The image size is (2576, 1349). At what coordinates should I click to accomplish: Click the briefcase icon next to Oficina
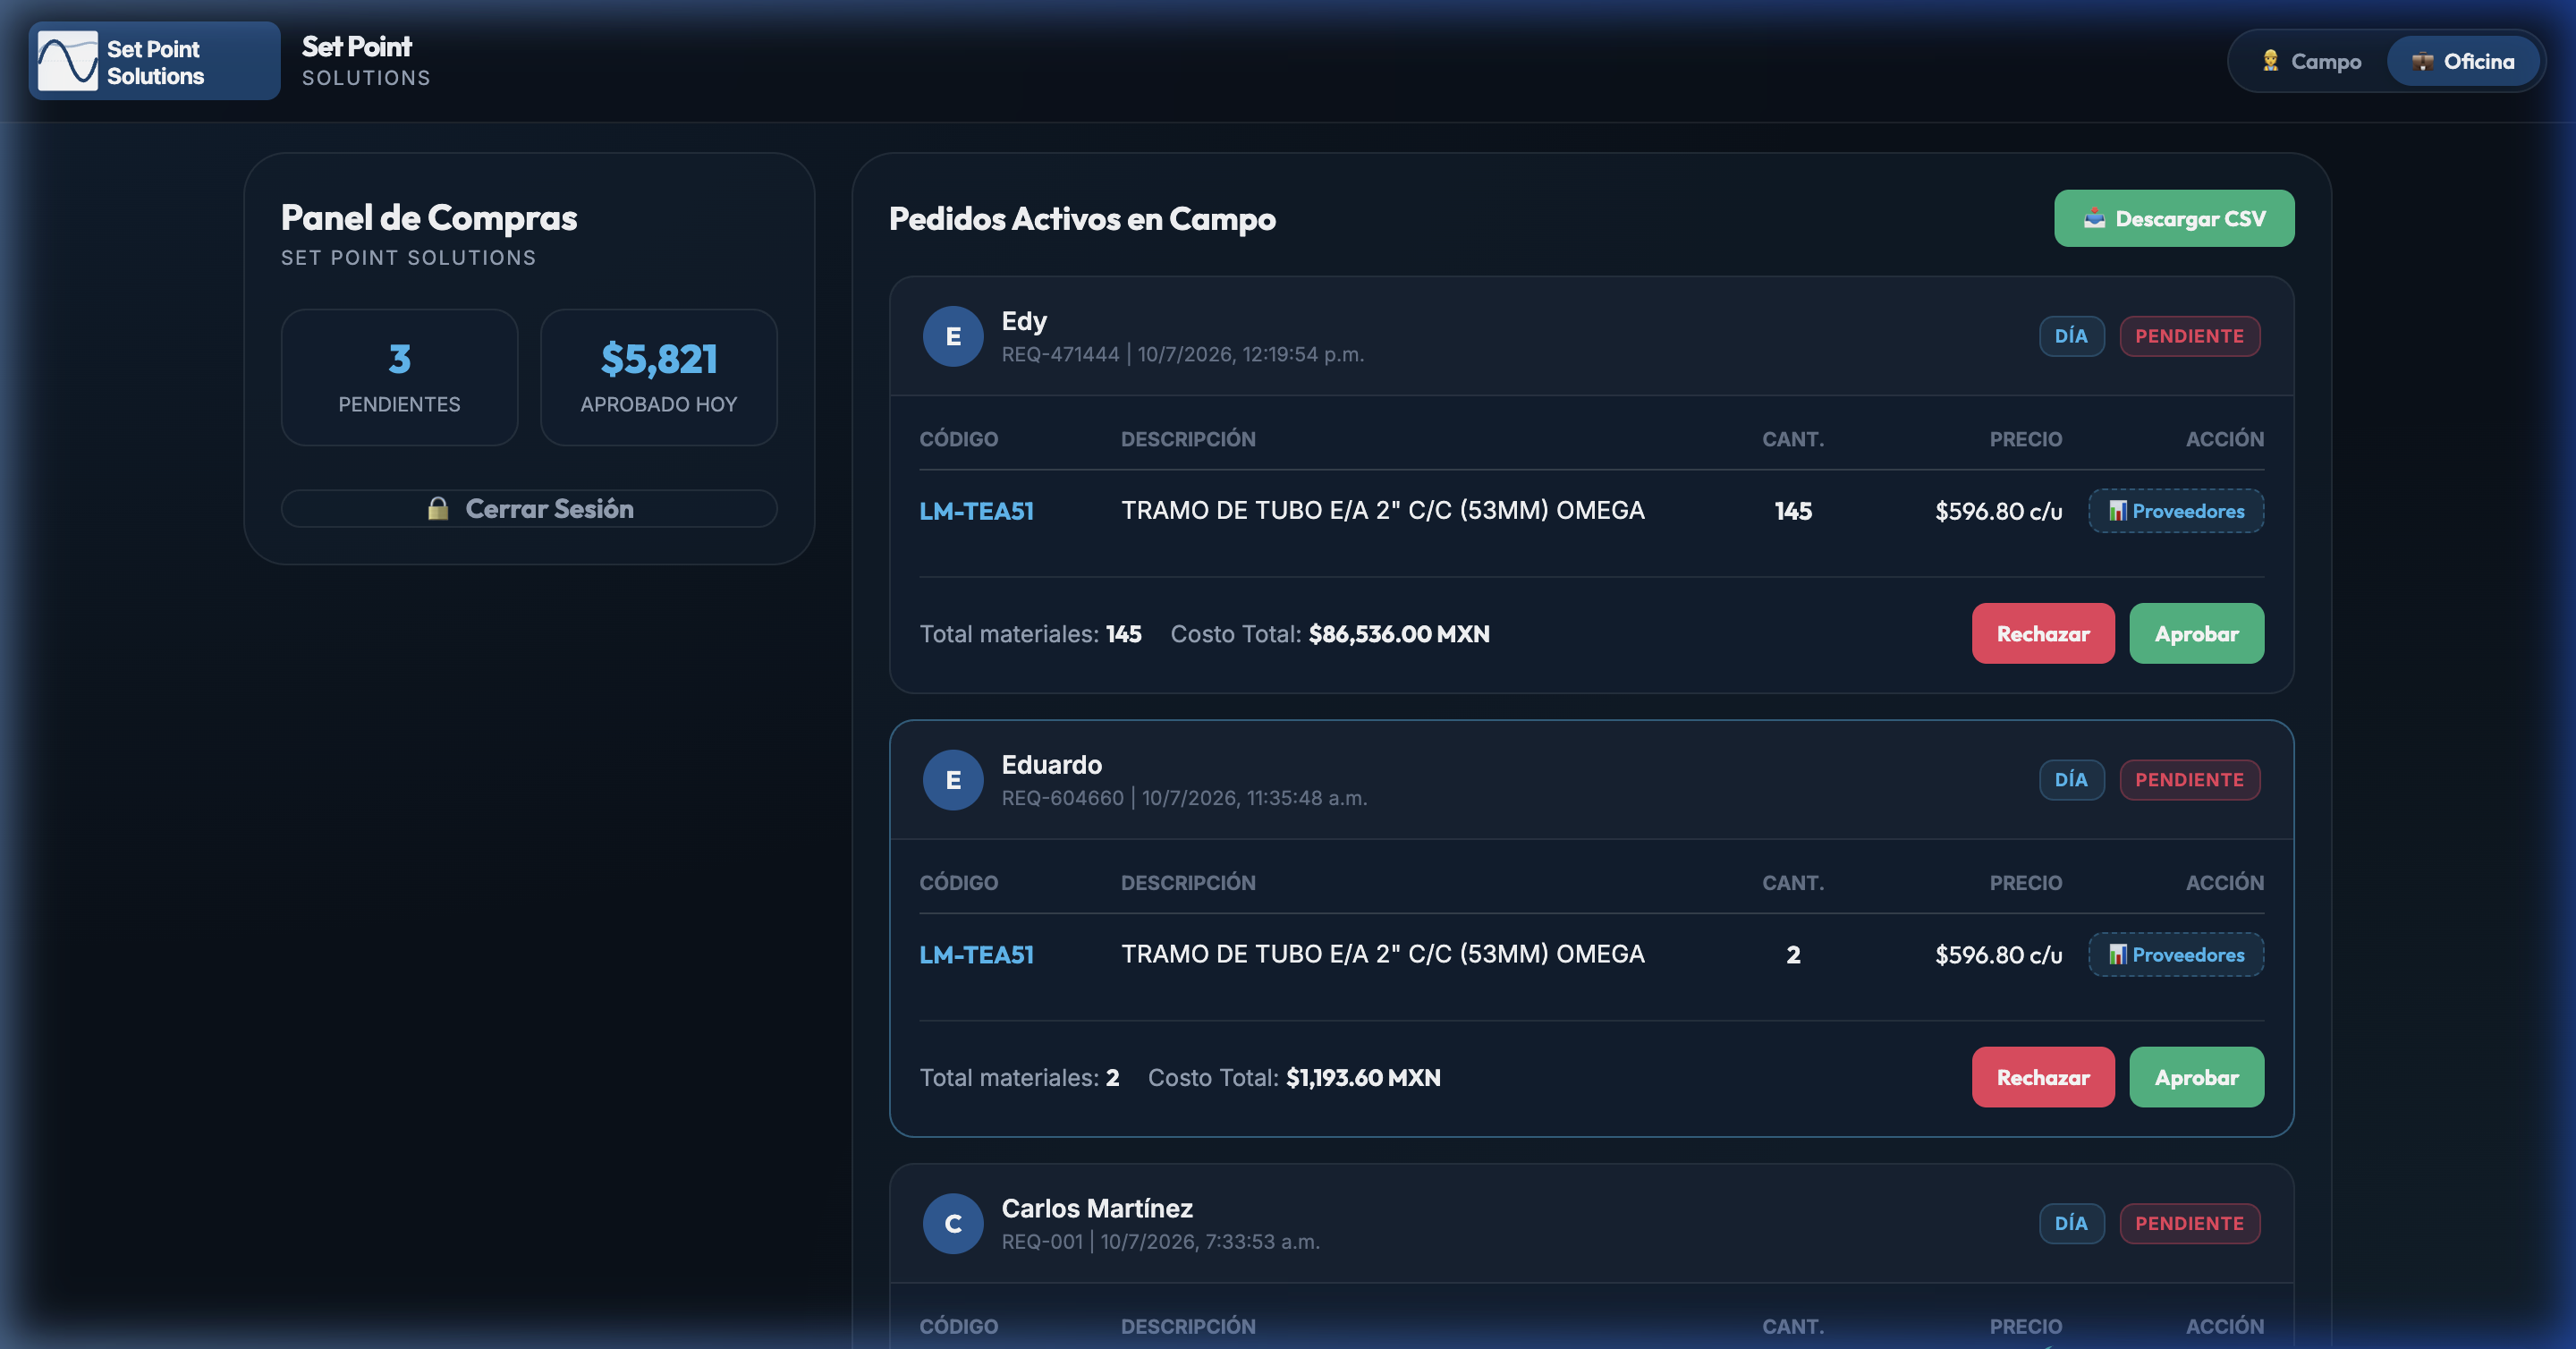[2422, 61]
